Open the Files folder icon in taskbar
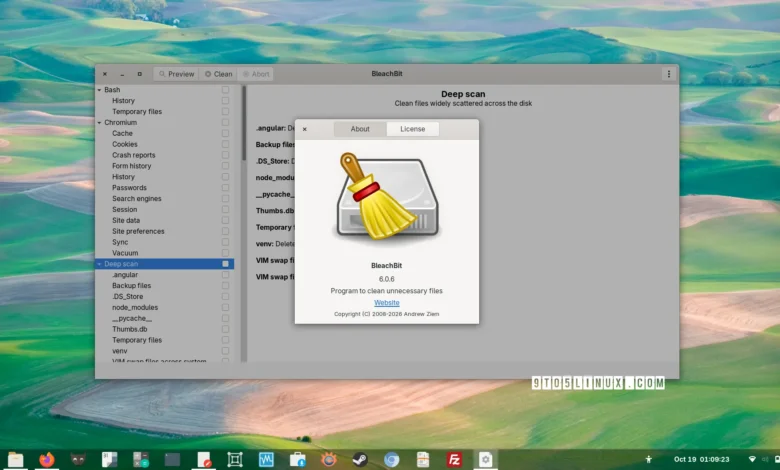 click(15, 460)
